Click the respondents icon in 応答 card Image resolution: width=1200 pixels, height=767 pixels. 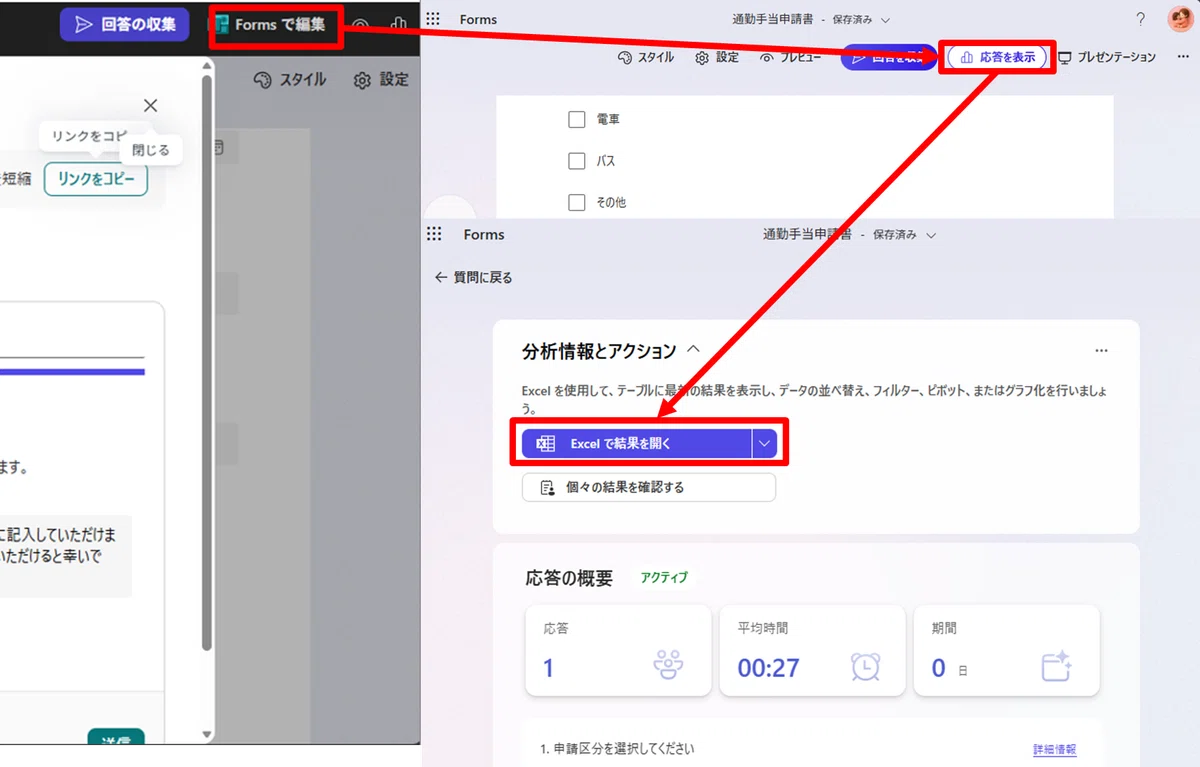pyautogui.click(x=668, y=665)
